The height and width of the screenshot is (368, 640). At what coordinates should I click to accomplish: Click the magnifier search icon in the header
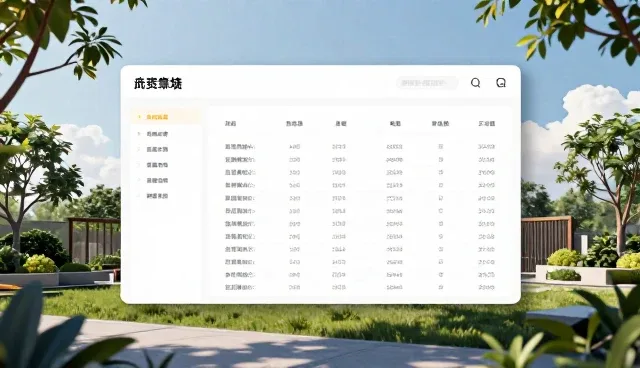tap(476, 83)
